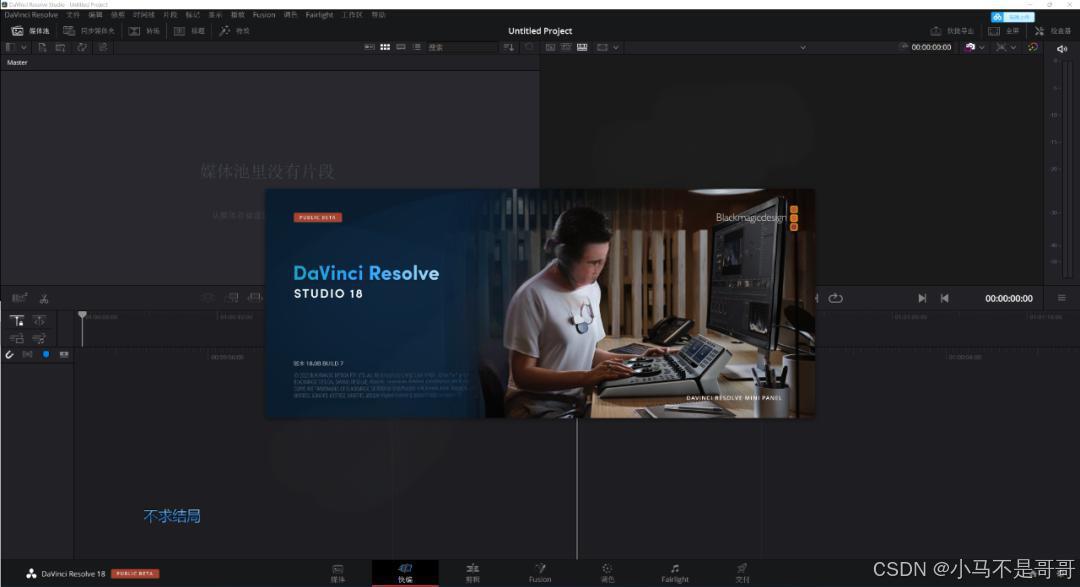This screenshot has width=1080, height=587.
Task: Click the lower viewer timecode 00:00:00:00
Action: pyautogui.click(x=1008, y=298)
